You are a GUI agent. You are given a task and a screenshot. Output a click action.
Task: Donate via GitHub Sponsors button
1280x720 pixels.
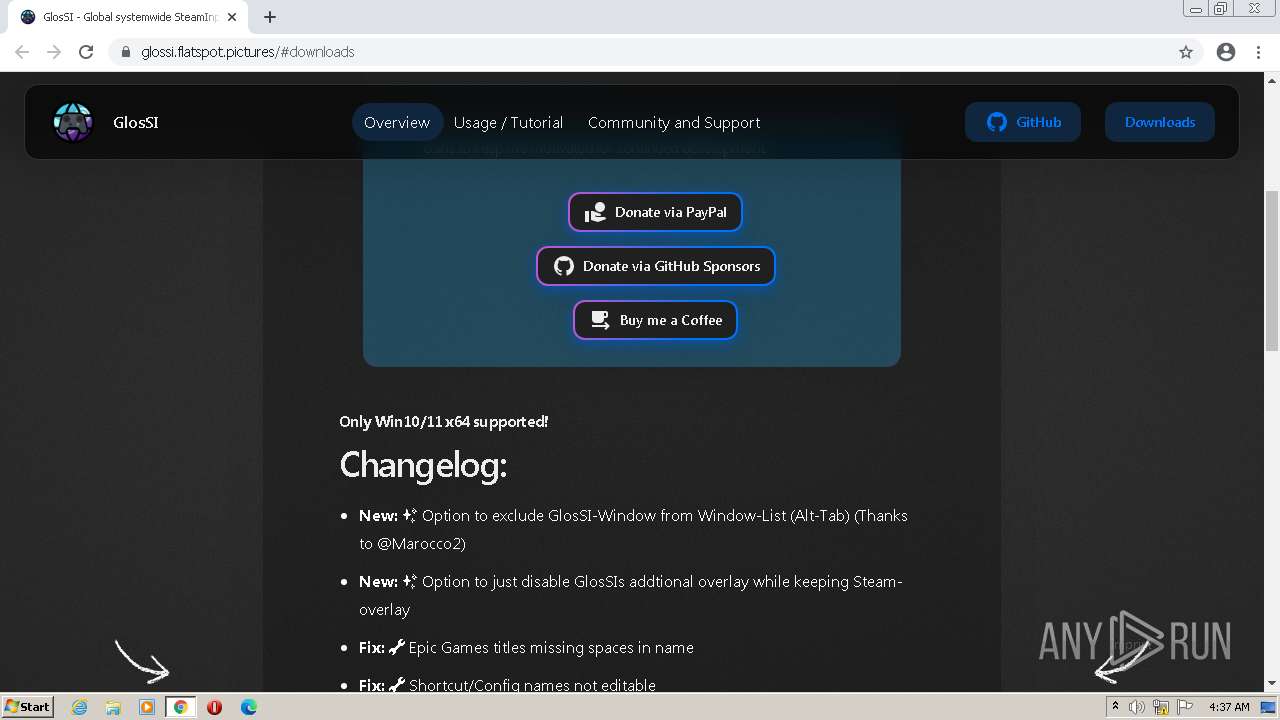[x=655, y=266]
